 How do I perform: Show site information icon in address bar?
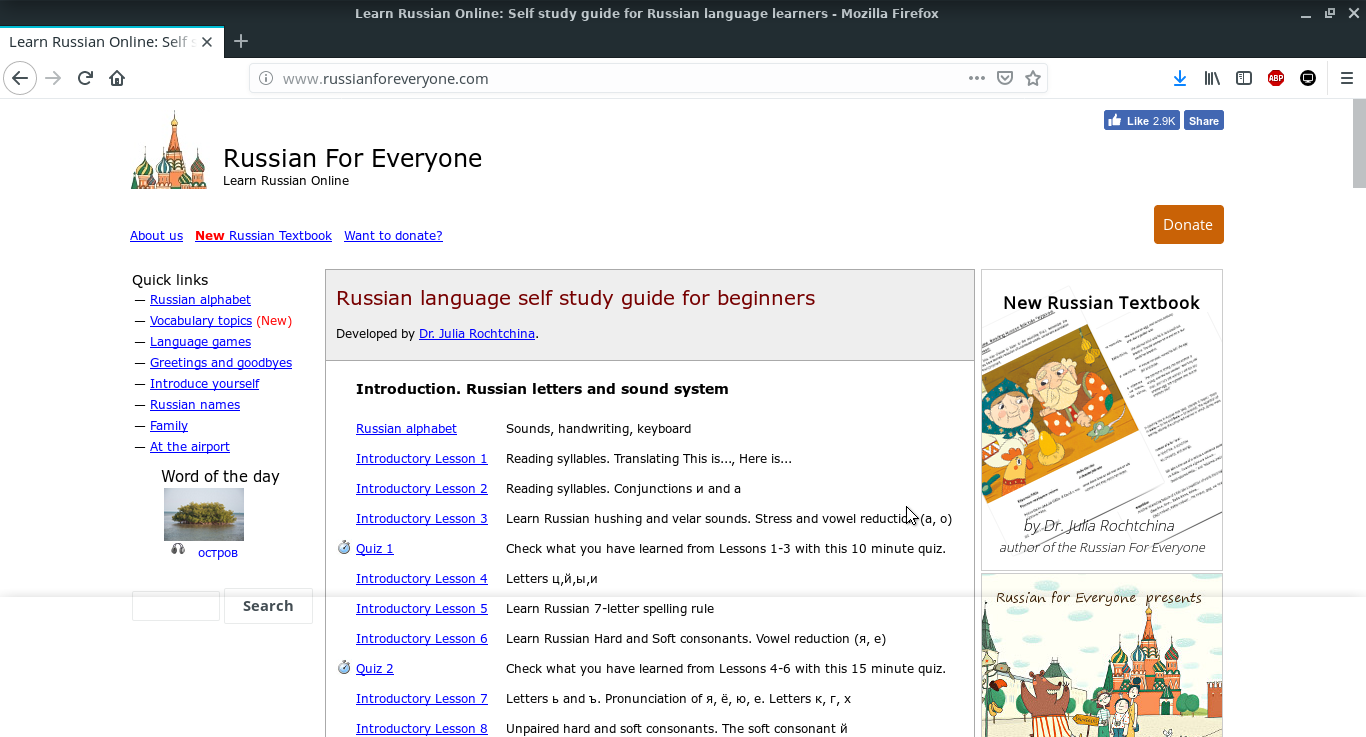[x=266, y=78]
